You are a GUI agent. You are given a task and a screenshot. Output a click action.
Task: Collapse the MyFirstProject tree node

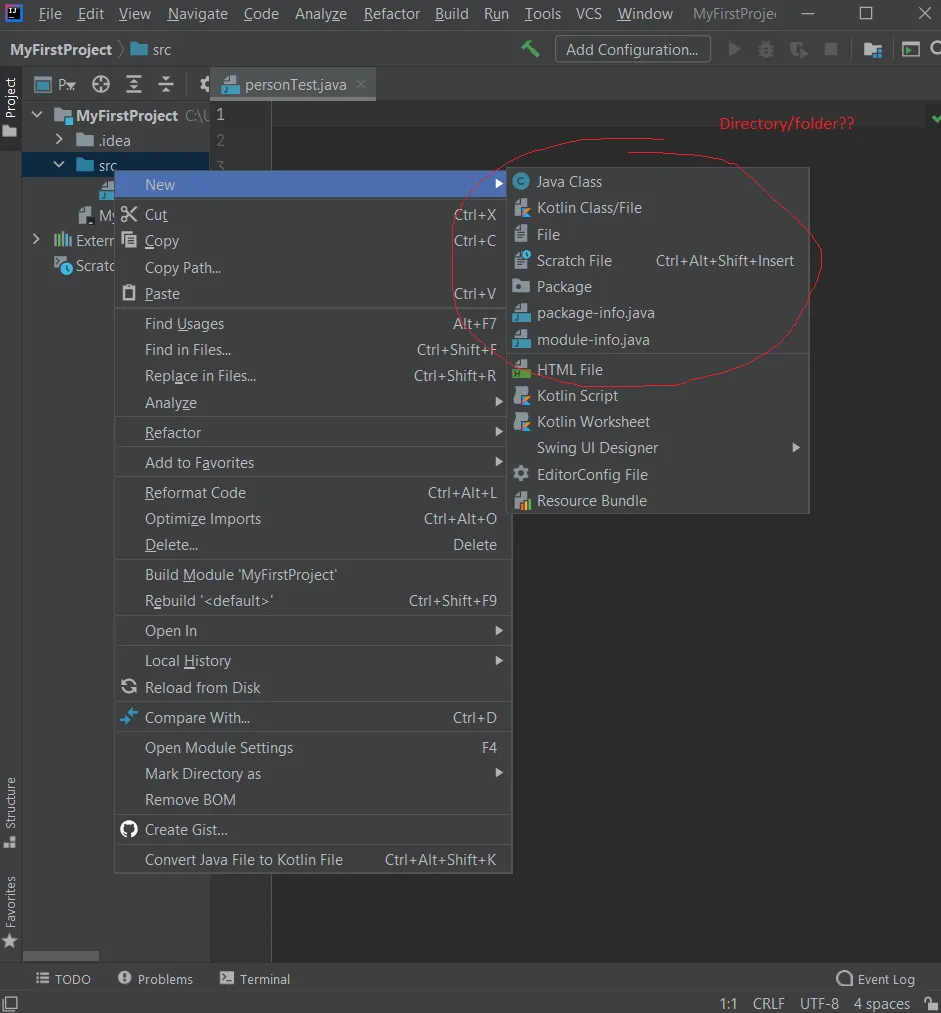pos(37,115)
